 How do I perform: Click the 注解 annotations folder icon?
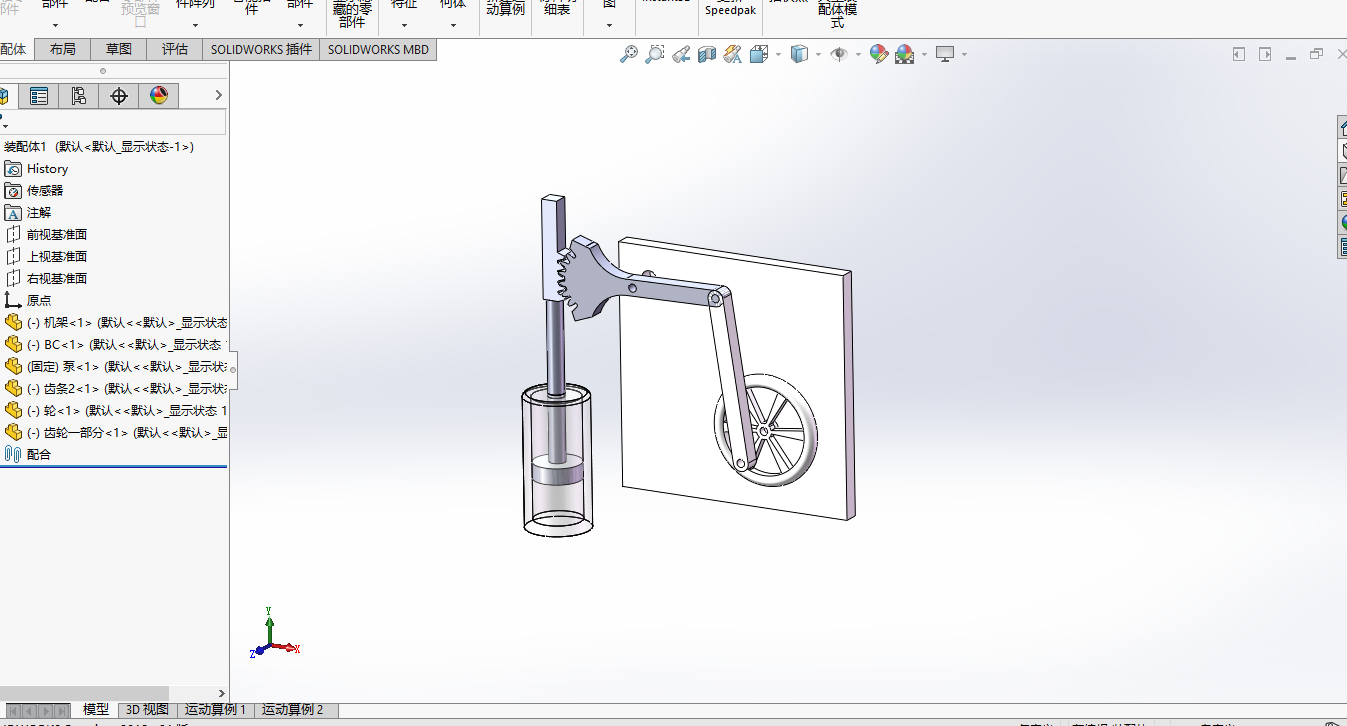click(x=13, y=213)
